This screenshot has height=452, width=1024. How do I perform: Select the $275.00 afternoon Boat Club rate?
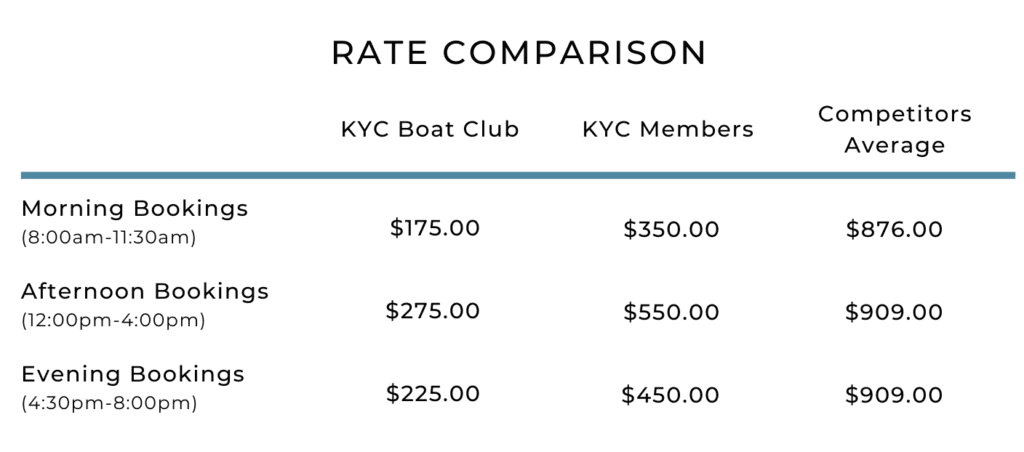(x=433, y=311)
